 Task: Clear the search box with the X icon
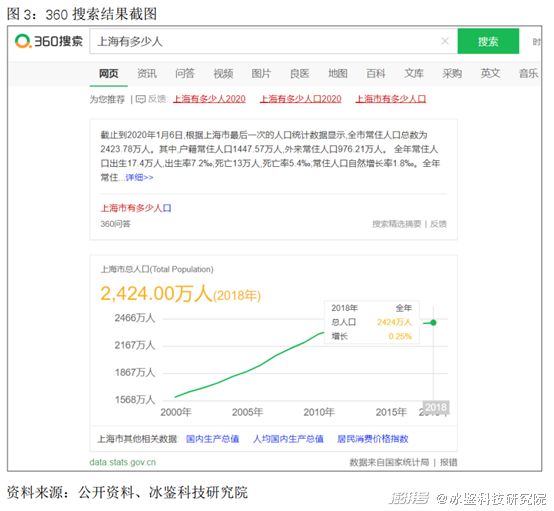pyautogui.click(x=445, y=41)
